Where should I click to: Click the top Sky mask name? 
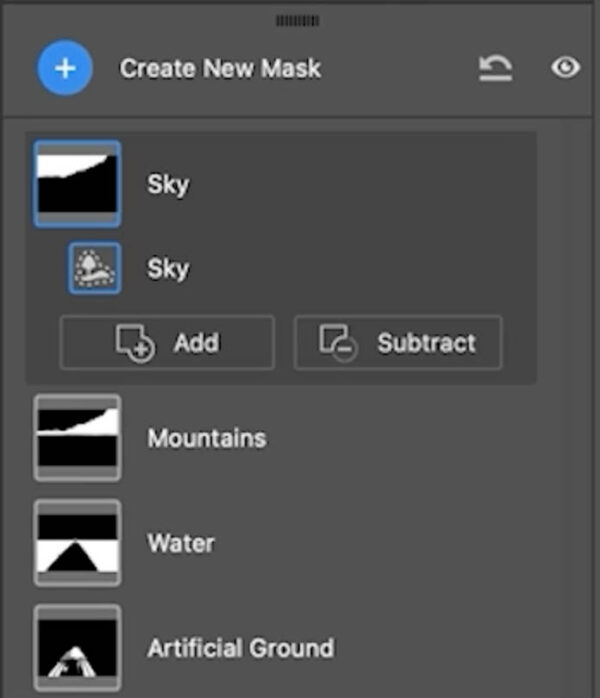point(168,185)
